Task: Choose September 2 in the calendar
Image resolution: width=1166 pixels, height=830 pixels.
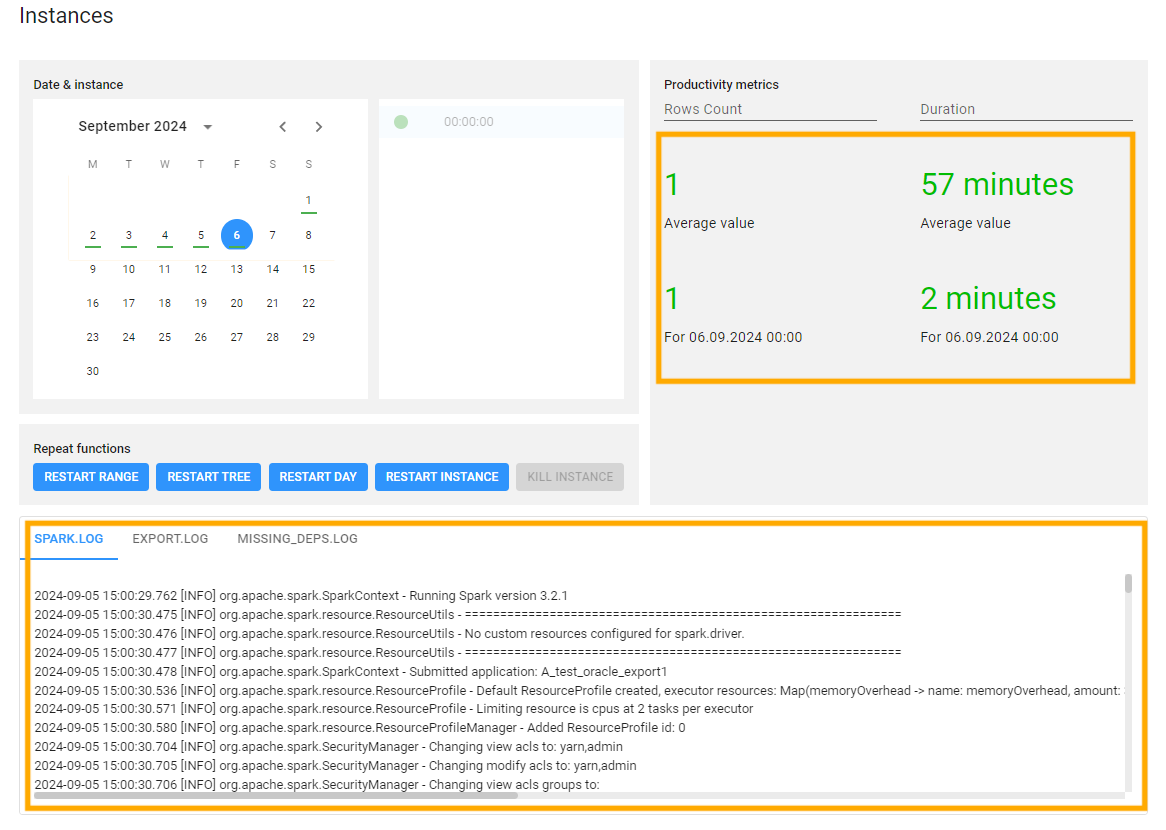Action: (93, 236)
